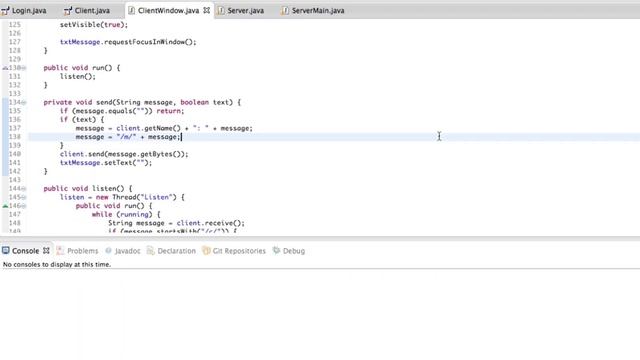The image size is (640, 360).
Task: Collapse the run() method at line 130
Action: click(24, 68)
